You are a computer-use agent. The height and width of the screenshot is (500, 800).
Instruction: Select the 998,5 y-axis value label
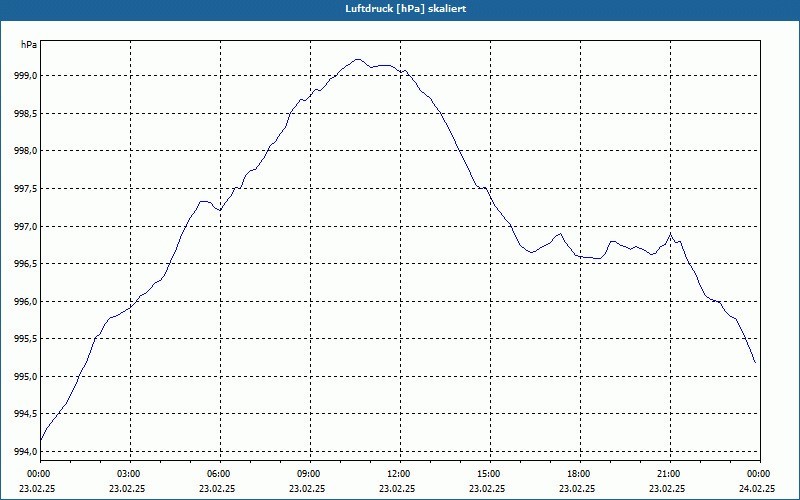click(25, 113)
